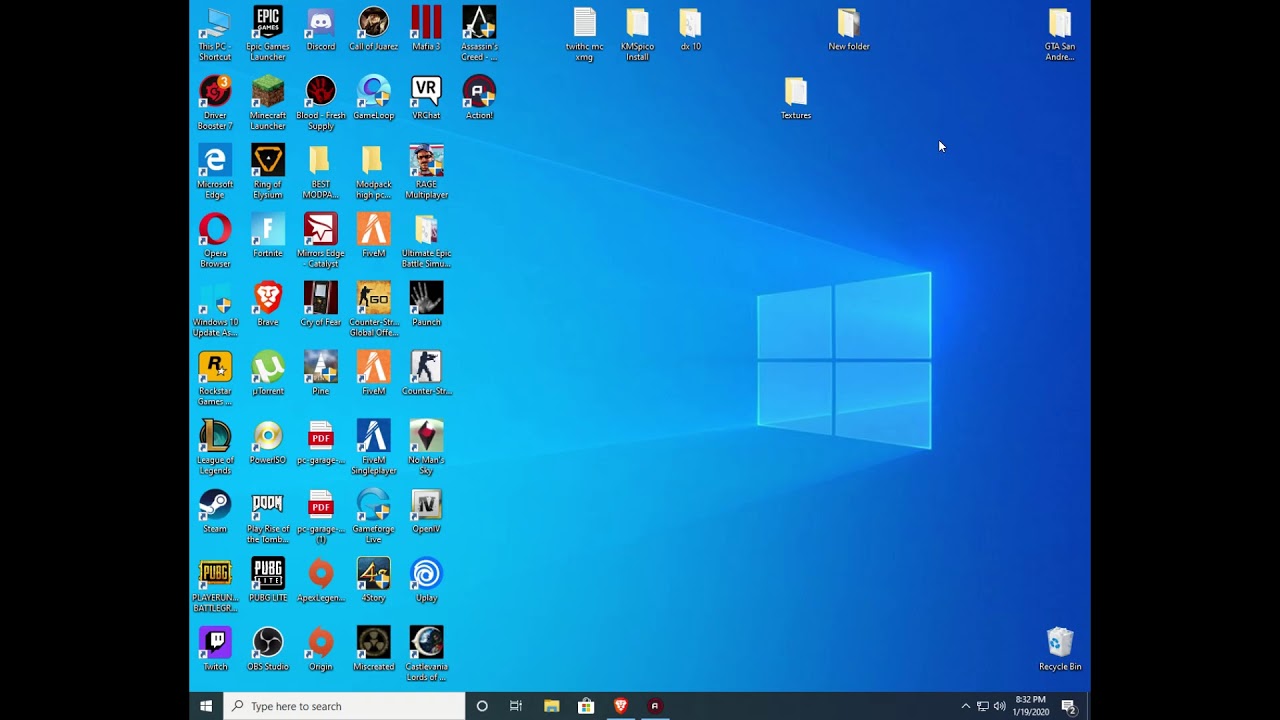The height and width of the screenshot is (720, 1280).
Task: Click the Recycle Bin icon
Action: (1060, 649)
